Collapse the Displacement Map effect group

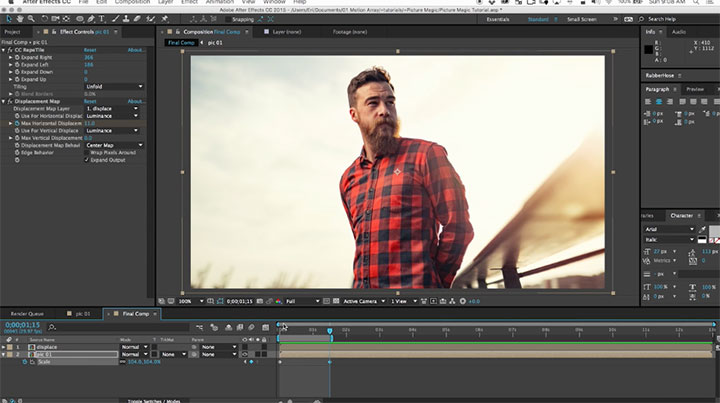(4, 101)
